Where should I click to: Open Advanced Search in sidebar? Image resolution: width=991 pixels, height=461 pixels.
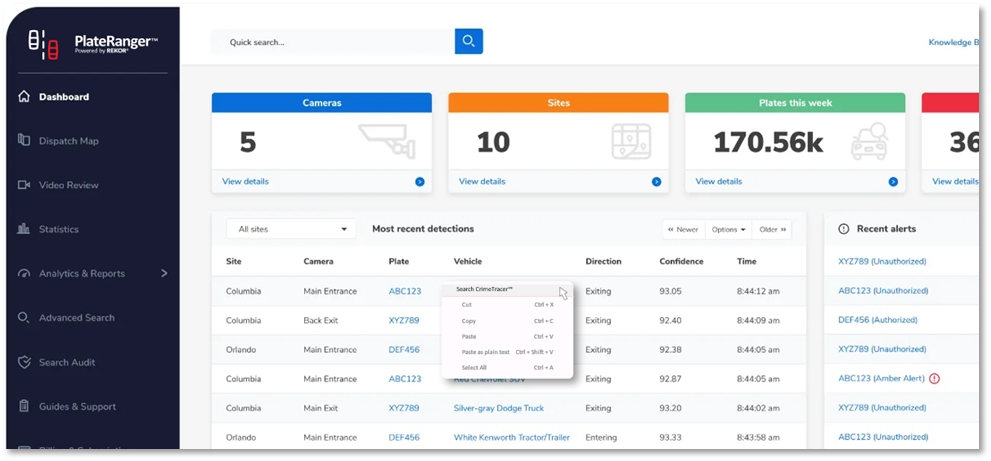point(76,318)
